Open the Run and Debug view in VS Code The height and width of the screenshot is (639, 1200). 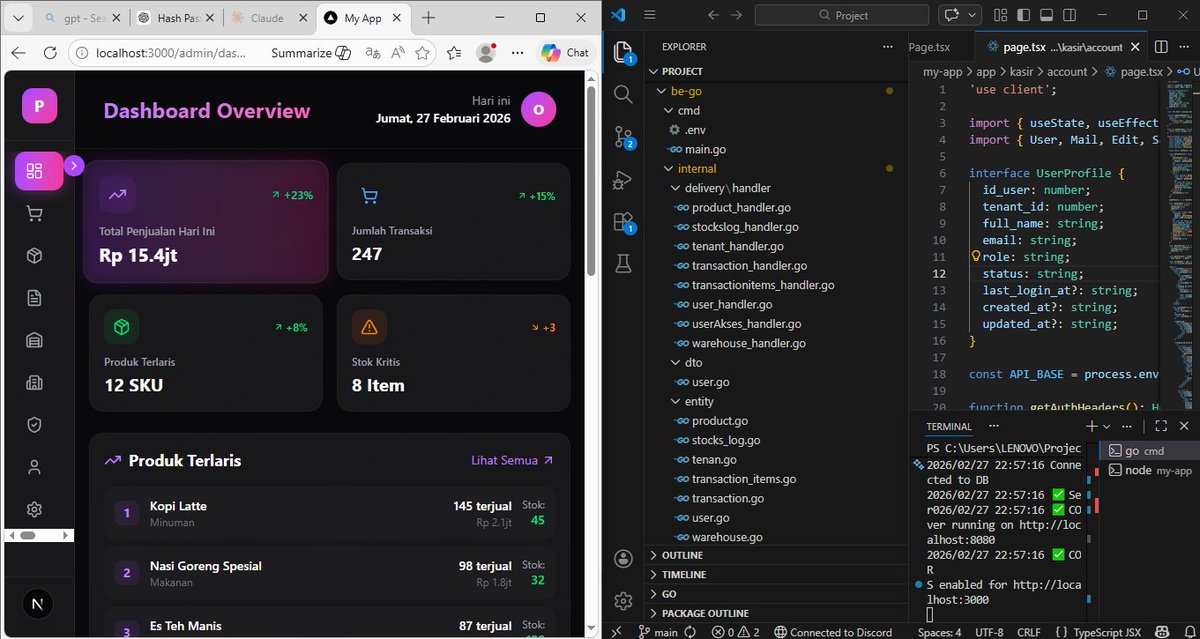(622, 179)
